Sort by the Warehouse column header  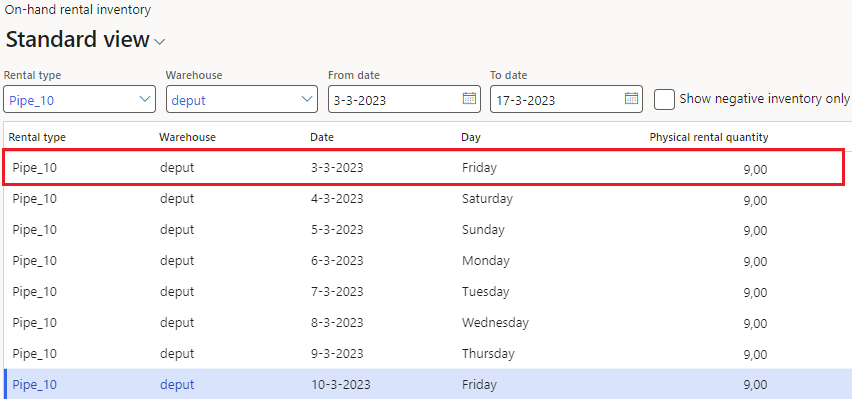pos(187,137)
